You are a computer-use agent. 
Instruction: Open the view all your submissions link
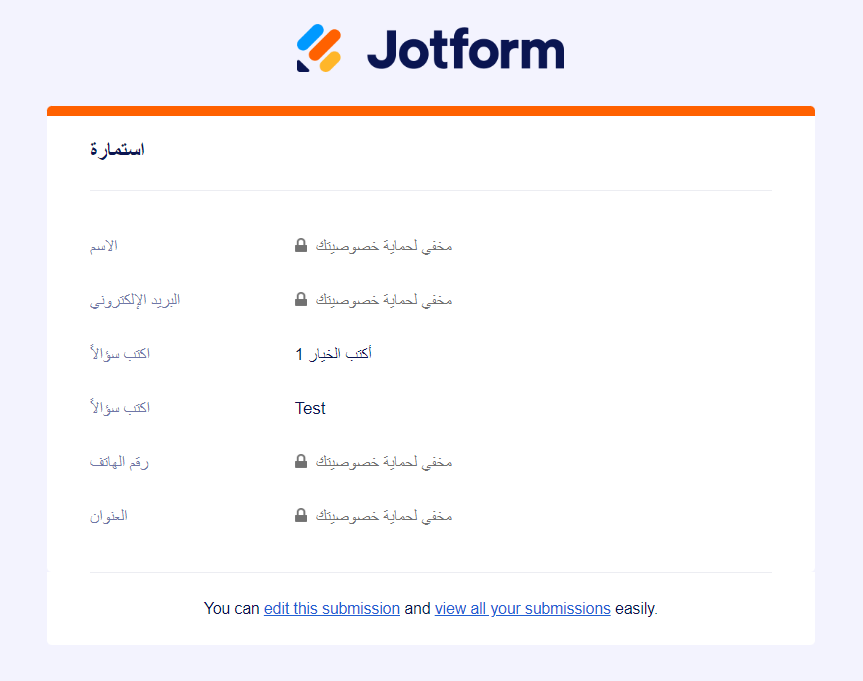tap(522, 608)
